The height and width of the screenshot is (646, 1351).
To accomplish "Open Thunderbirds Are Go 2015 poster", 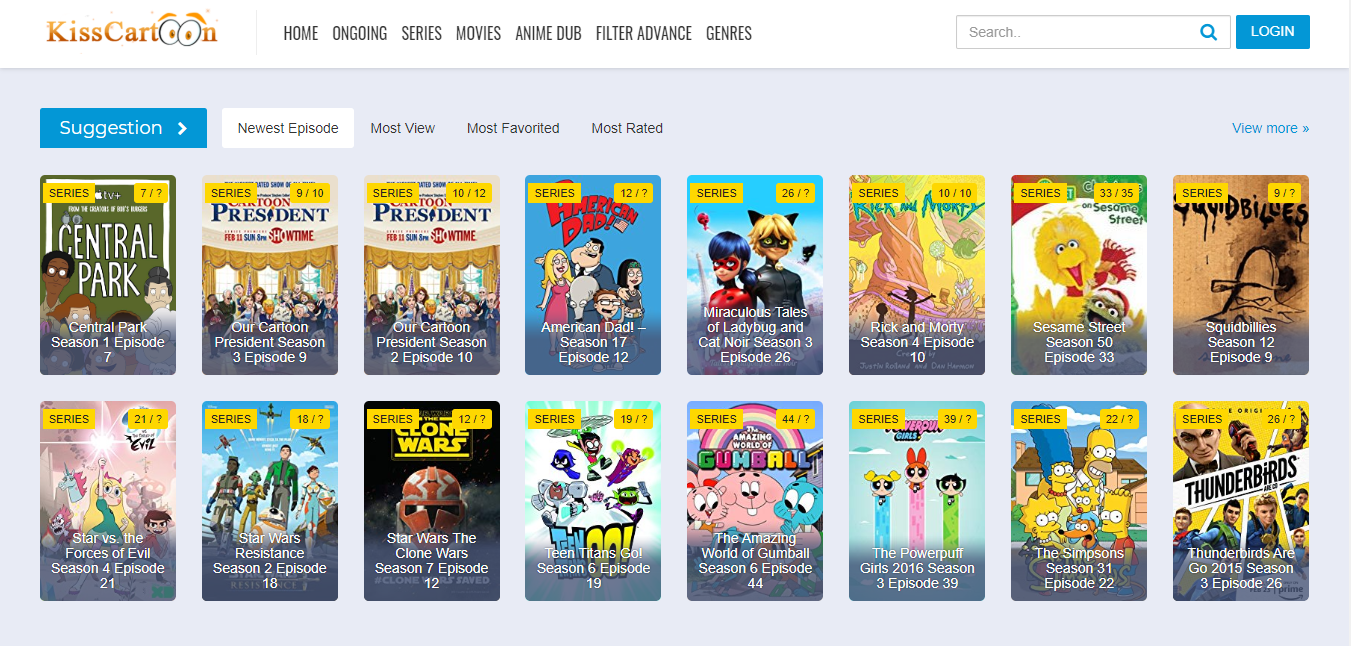I will pyautogui.click(x=1241, y=501).
